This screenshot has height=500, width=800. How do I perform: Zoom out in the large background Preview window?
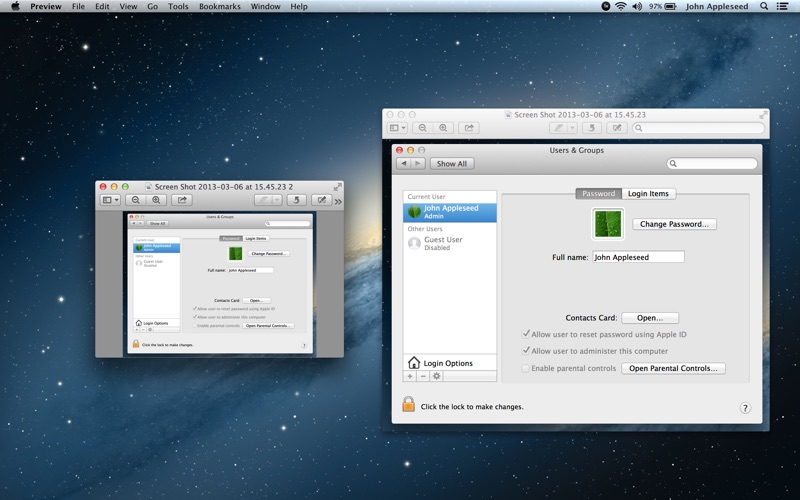(x=422, y=128)
